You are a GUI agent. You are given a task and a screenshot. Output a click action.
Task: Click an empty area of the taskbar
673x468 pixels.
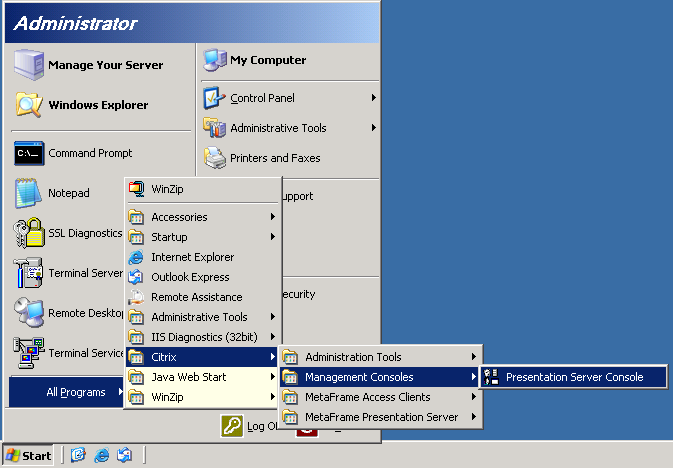click(408, 455)
